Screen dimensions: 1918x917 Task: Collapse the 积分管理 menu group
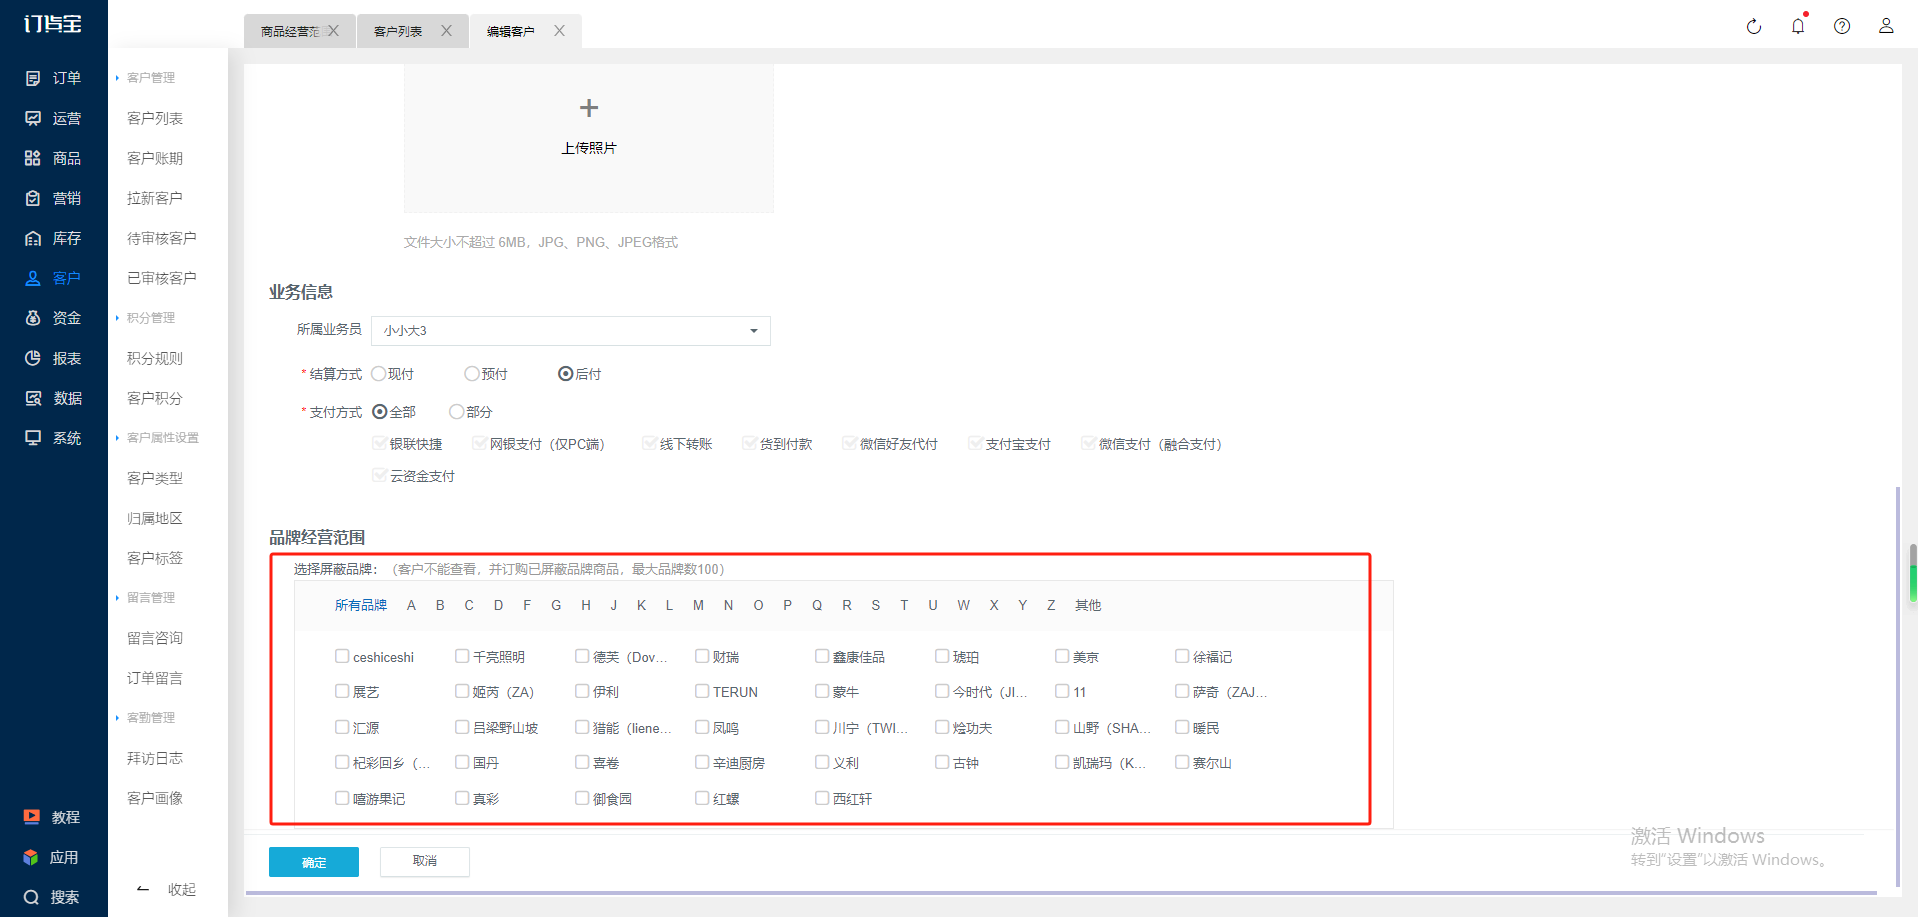150,318
